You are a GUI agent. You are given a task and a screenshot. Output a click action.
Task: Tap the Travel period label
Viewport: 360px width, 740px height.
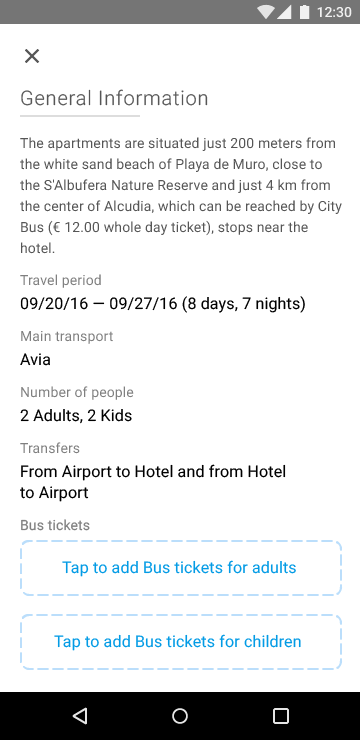point(61,280)
